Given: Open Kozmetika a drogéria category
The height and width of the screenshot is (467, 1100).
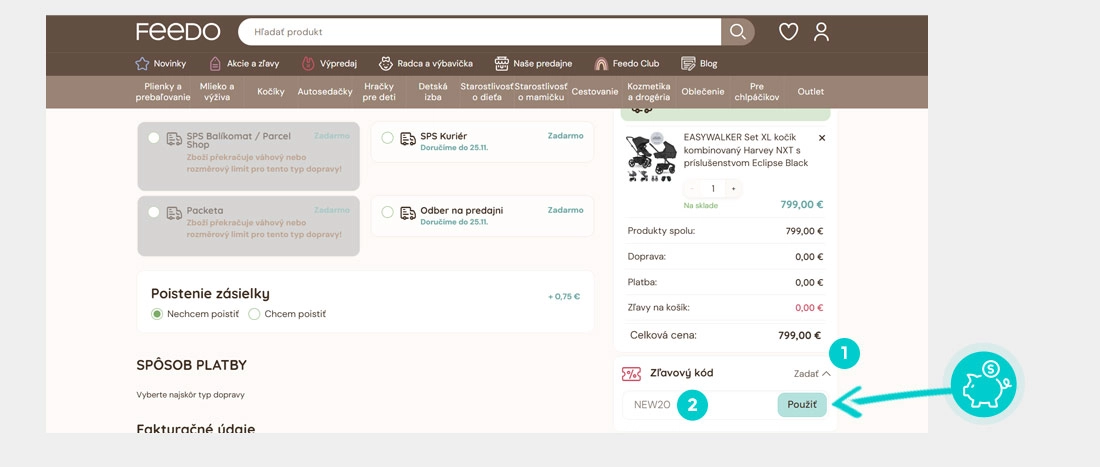Looking at the screenshot, I should coord(649,92).
